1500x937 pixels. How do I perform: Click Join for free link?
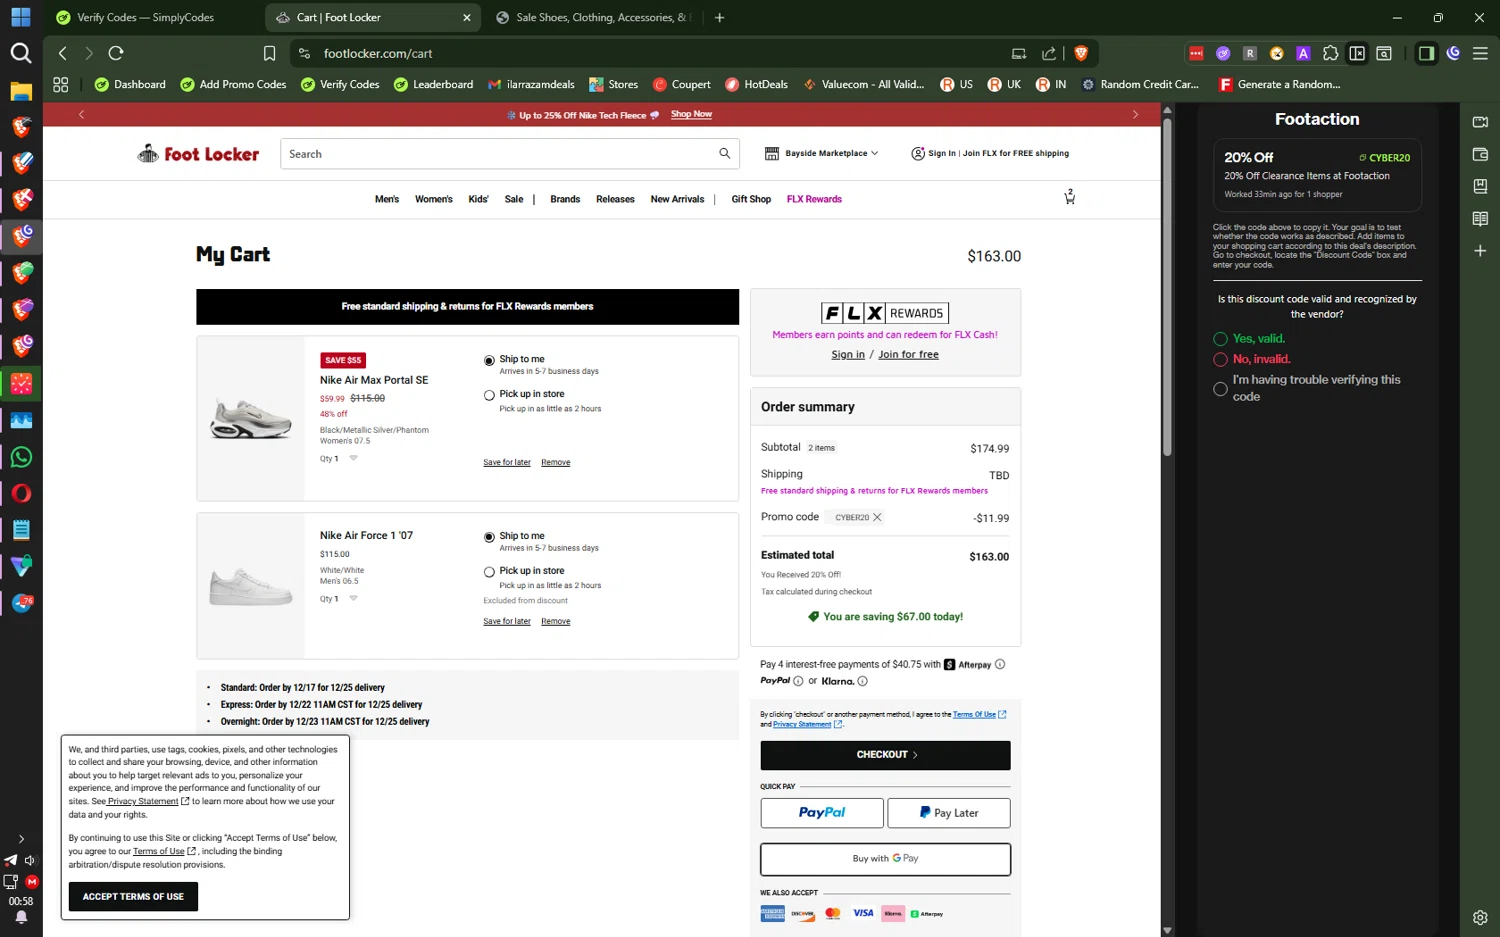pyautogui.click(x=908, y=354)
